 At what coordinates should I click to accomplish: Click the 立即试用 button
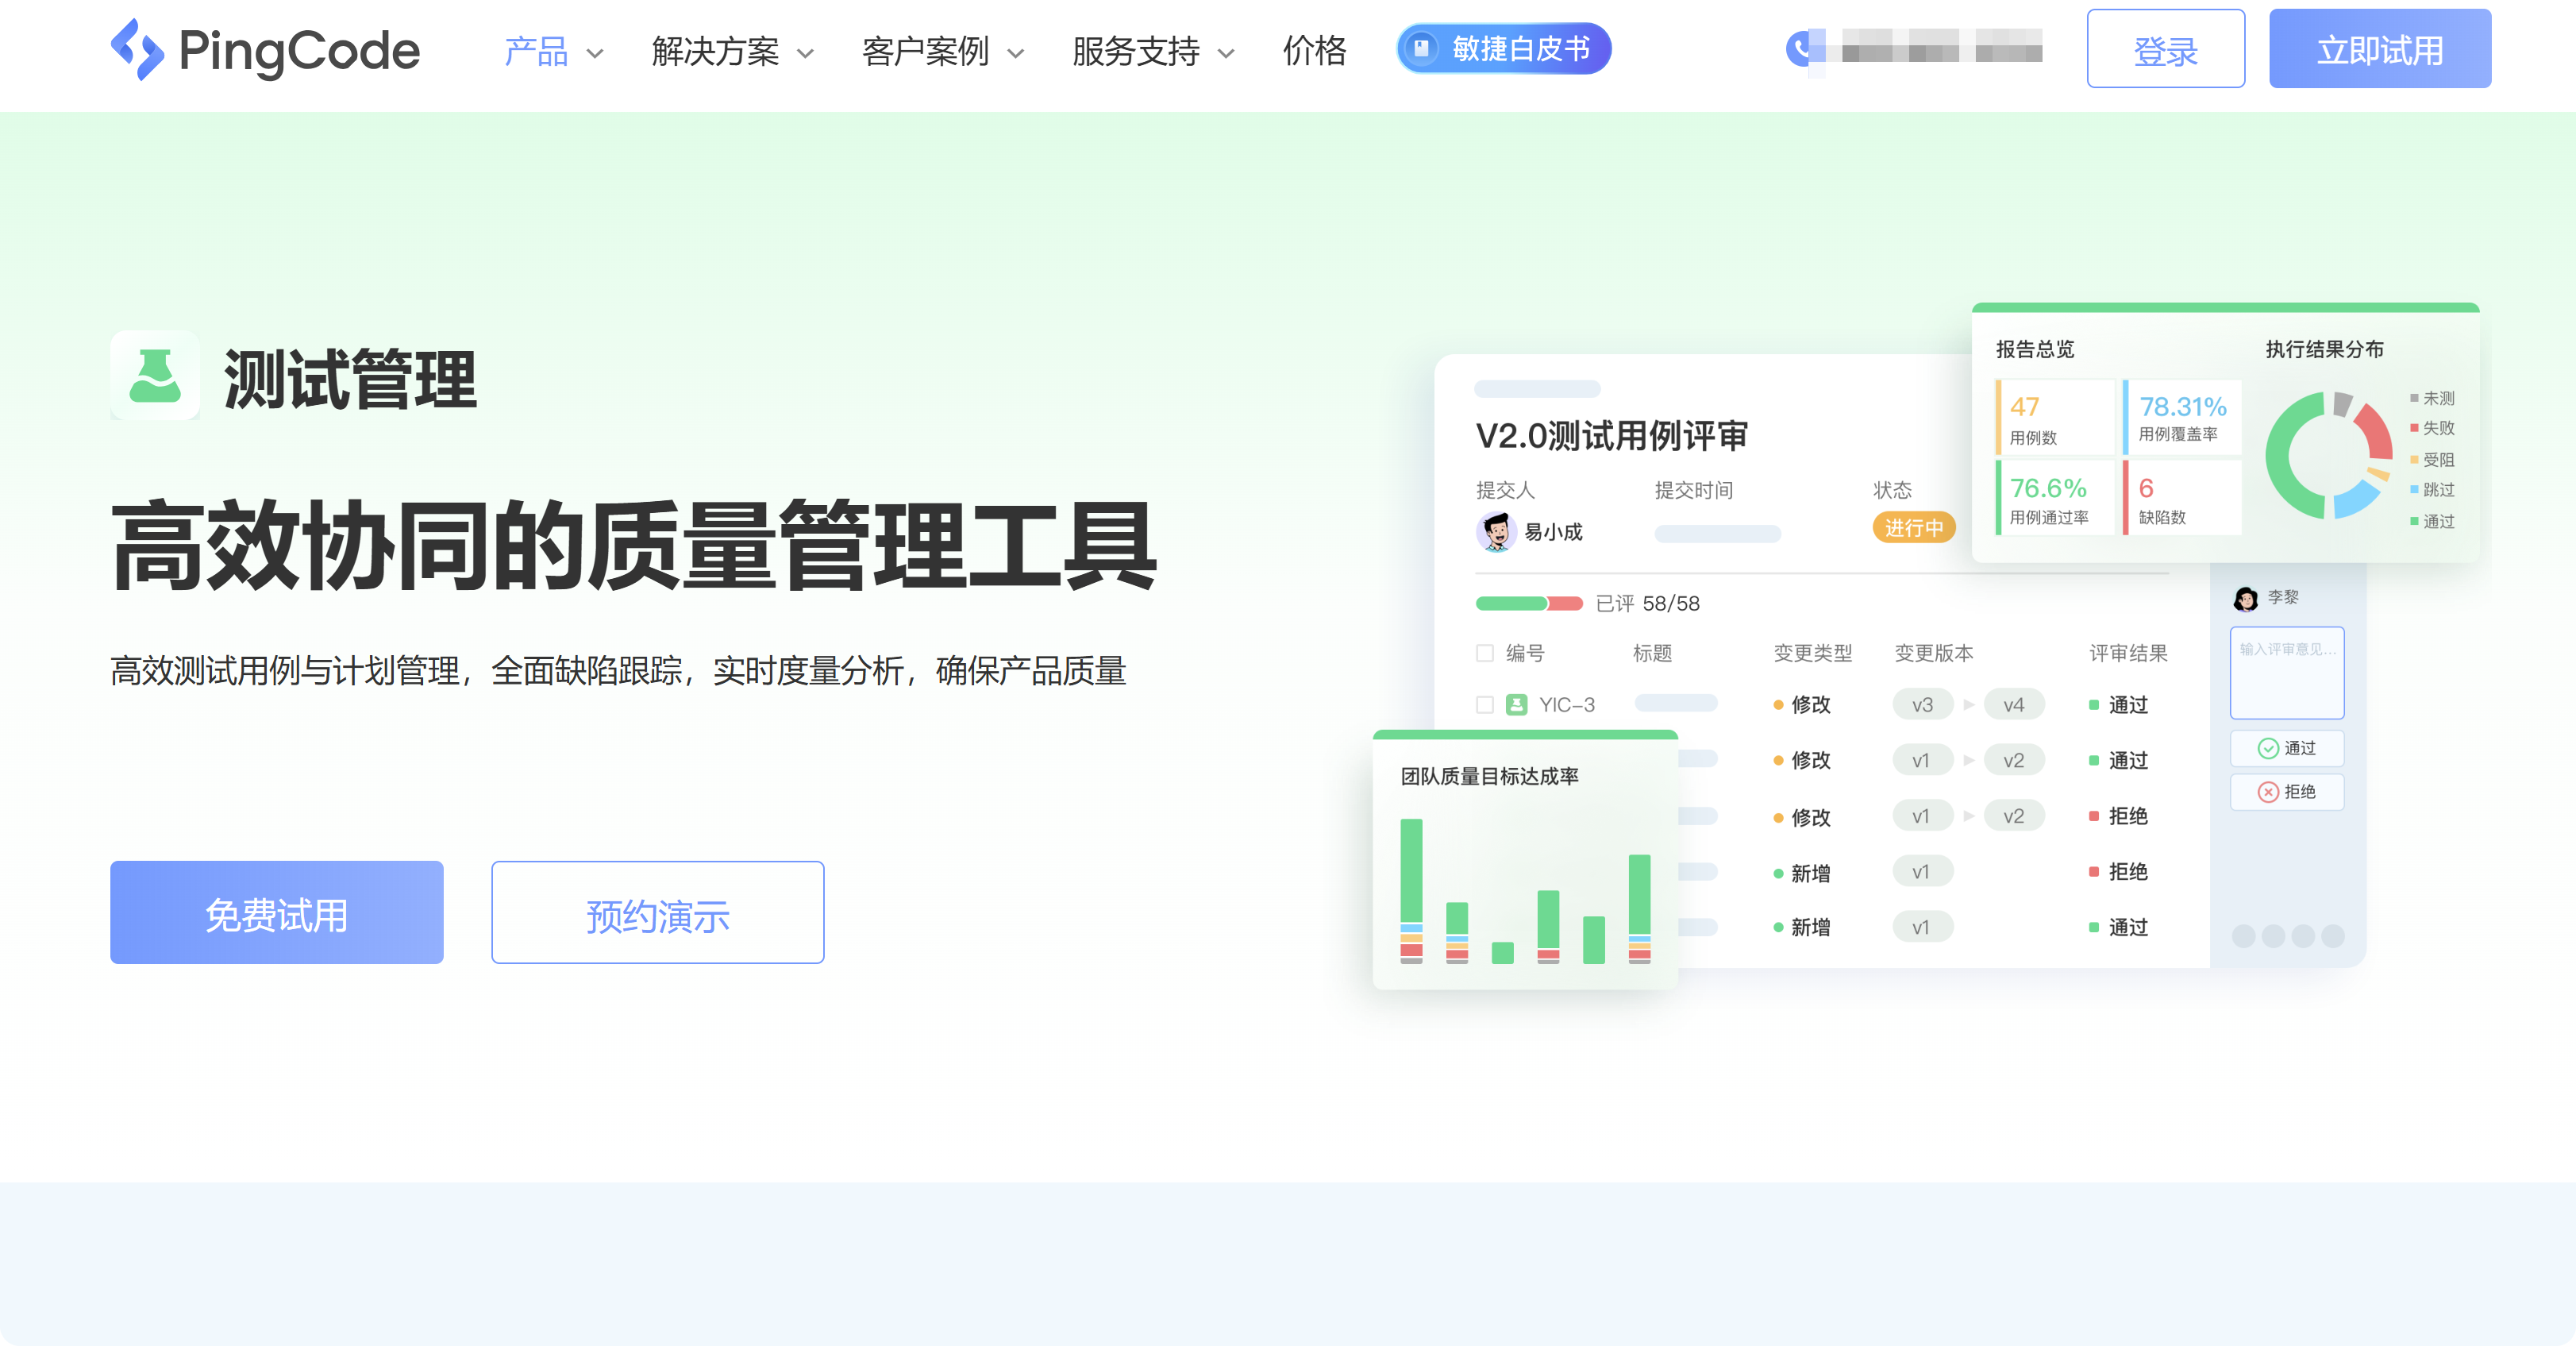coord(2380,48)
